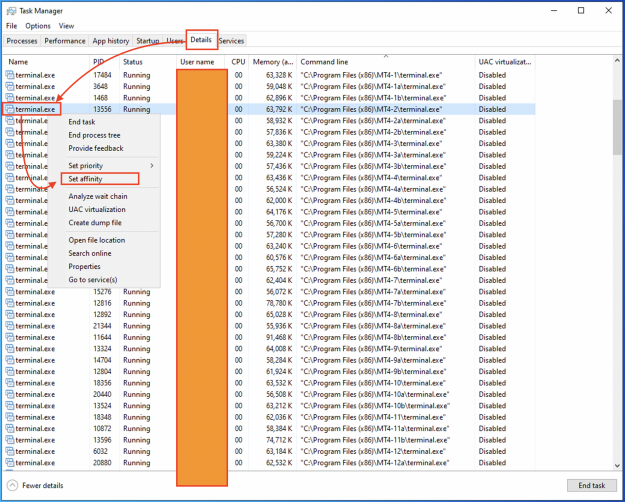625x502 pixels.
Task: Click the scrollbar up arrow
Action: 617,61
